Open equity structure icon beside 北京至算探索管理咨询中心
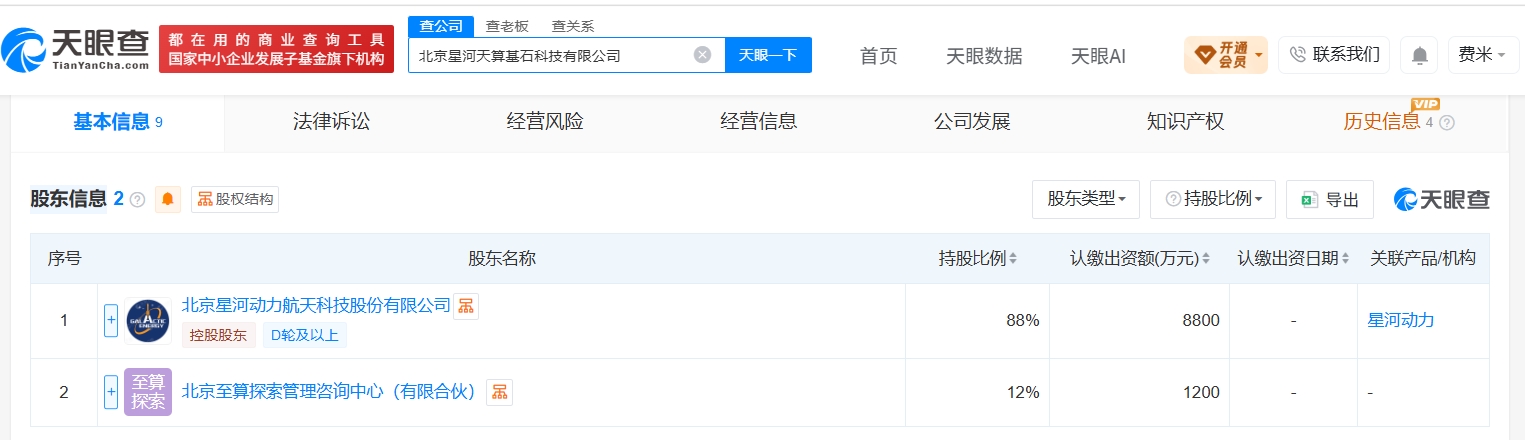The height and width of the screenshot is (440, 1525). tap(499, 392)
